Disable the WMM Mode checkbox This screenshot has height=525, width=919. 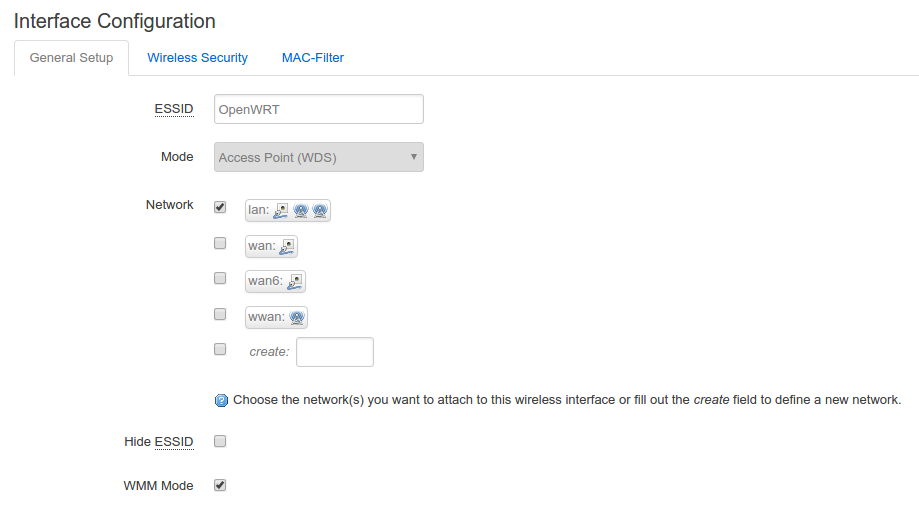(220, 485)
